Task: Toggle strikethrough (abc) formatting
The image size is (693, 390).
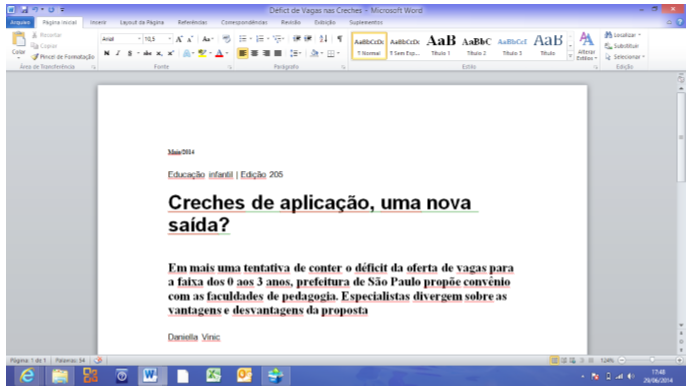Action: click(x=148, y=53)
